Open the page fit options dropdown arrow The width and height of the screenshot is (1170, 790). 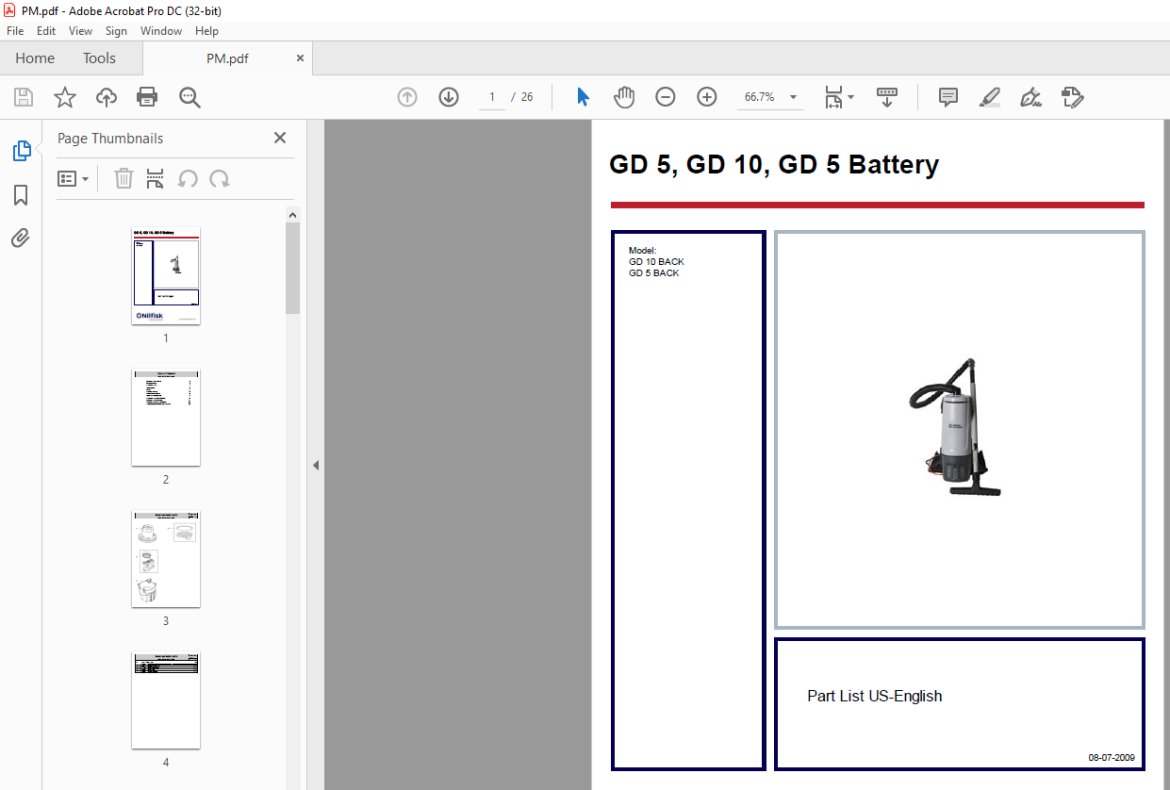point(851,97)
